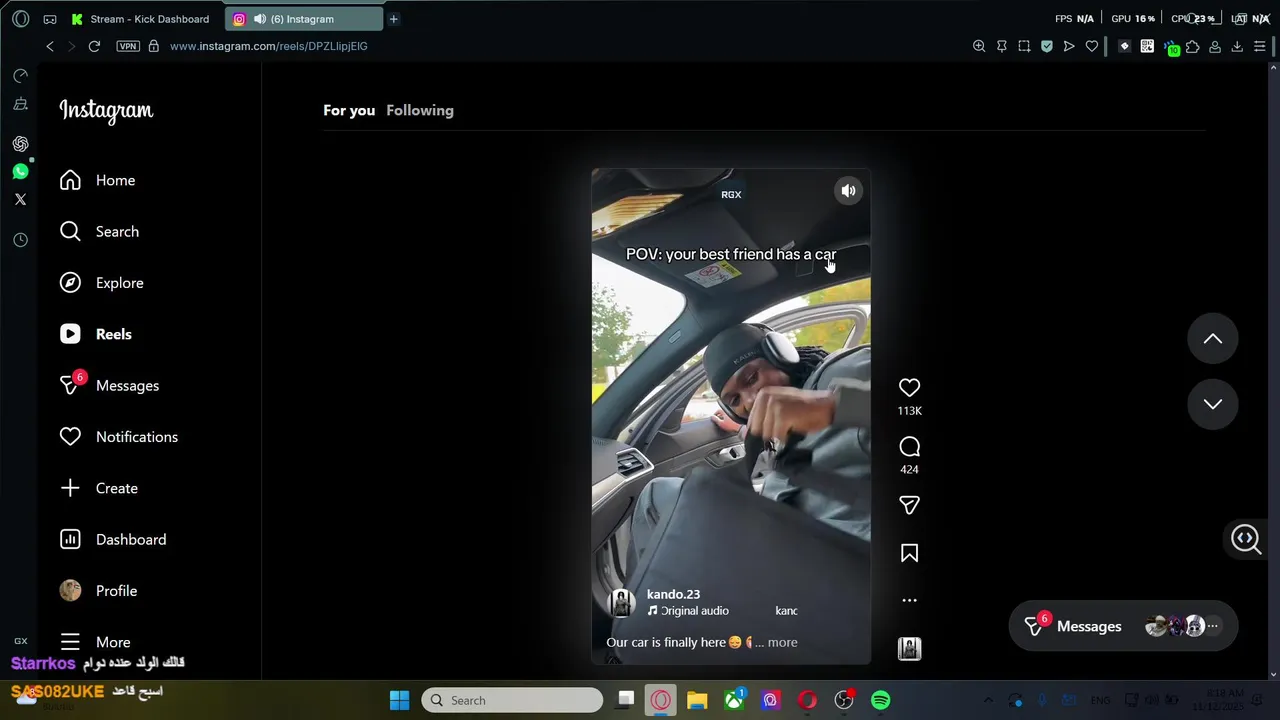Screen dimensions: 1280x720
Task: Open the ChatGPT sidebar icon
Action: point(20,144)
